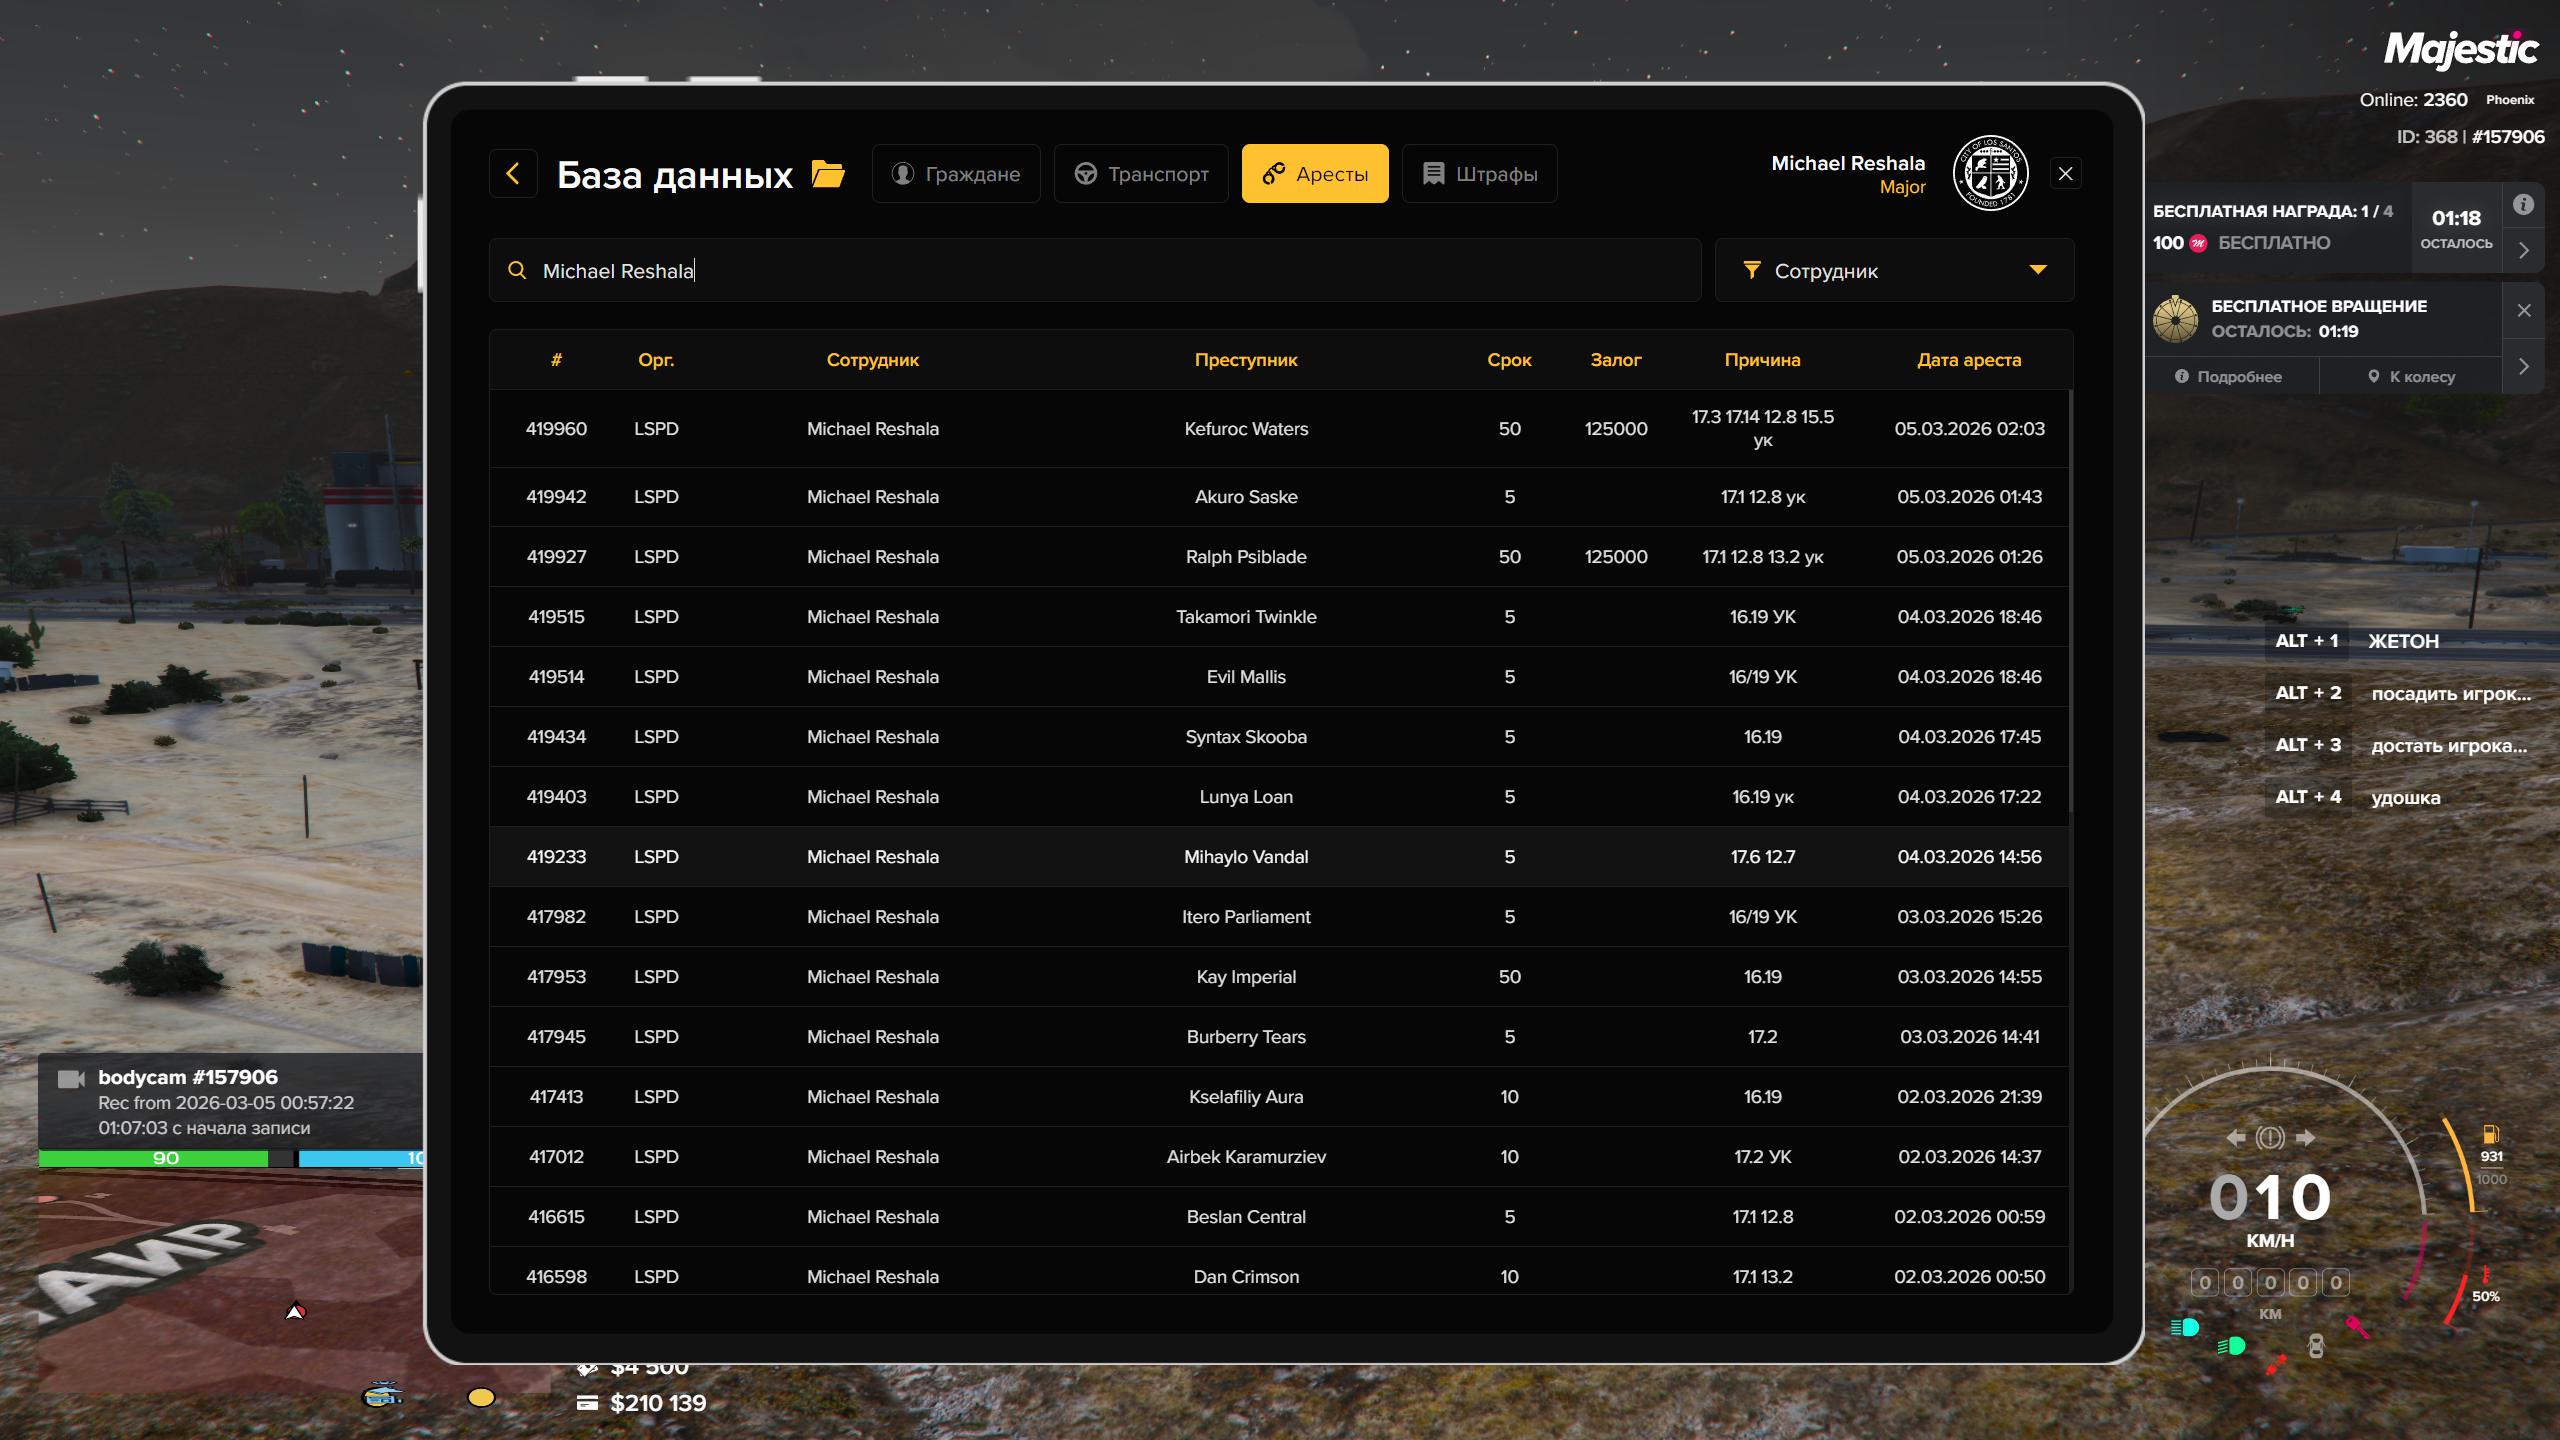Click the yellow folder icon beside База данных
2560x1440 pixels.
tap(828, 174)
